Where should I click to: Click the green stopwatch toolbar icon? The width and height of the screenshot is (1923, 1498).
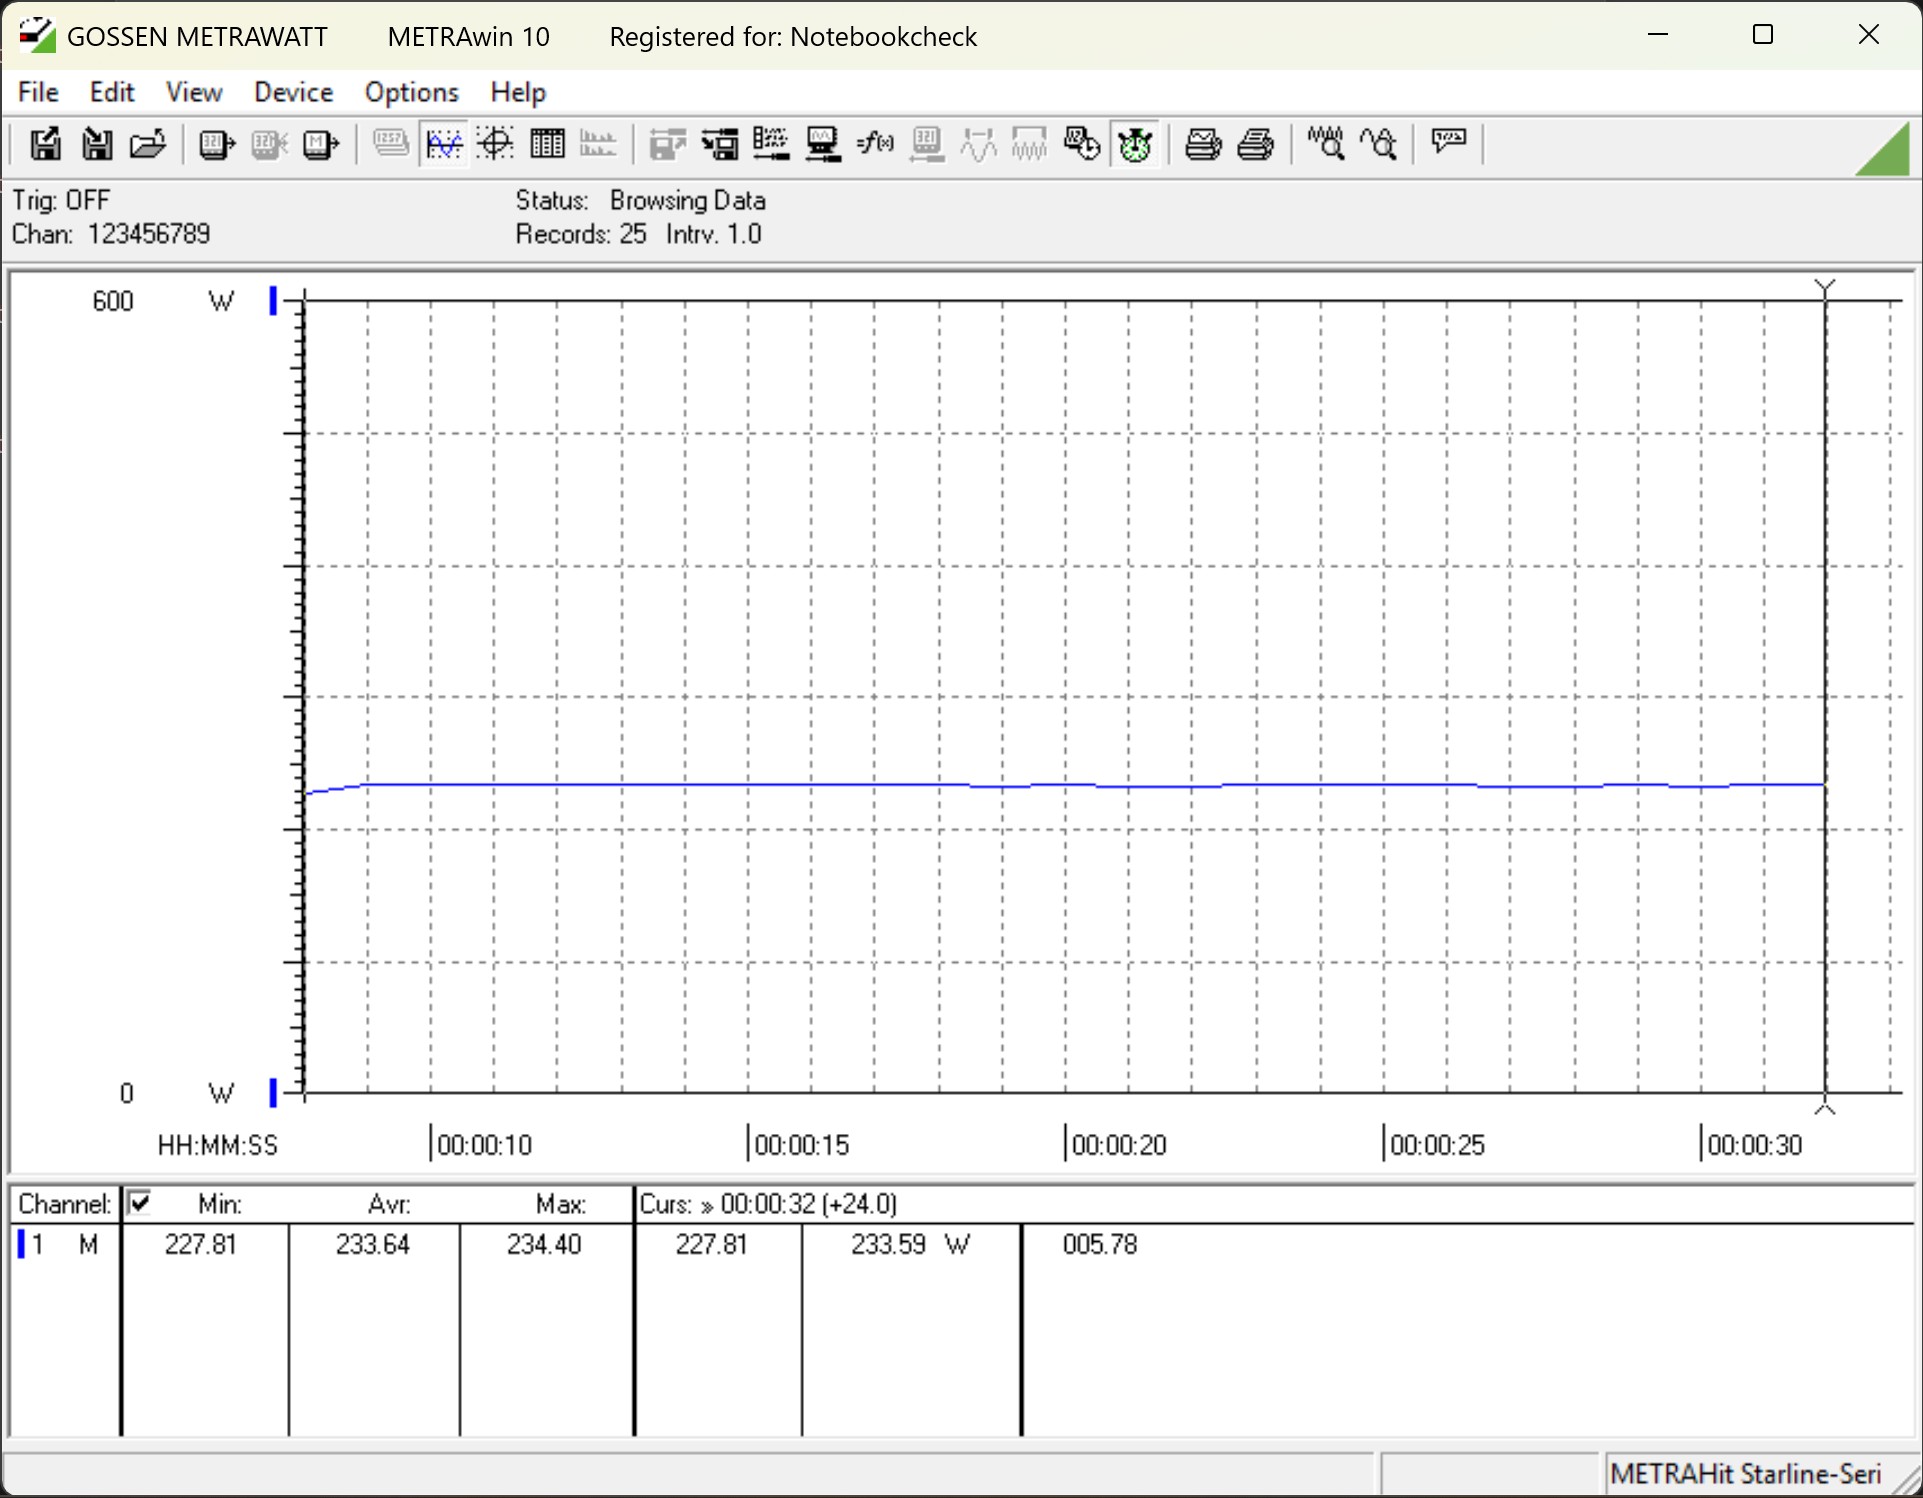pyautogui.click(x=1135, y=145)
